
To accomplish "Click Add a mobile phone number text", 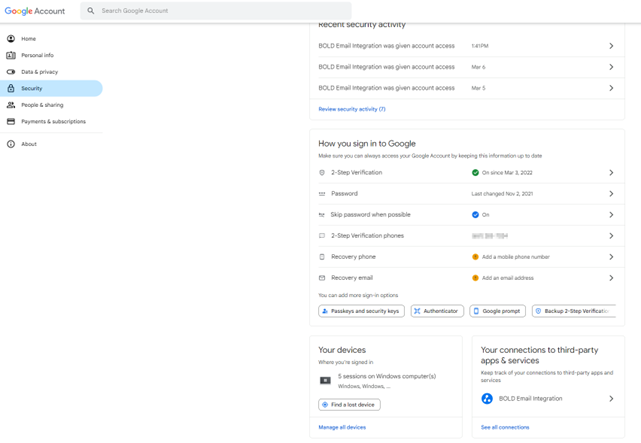I will [x=516, y=257].
